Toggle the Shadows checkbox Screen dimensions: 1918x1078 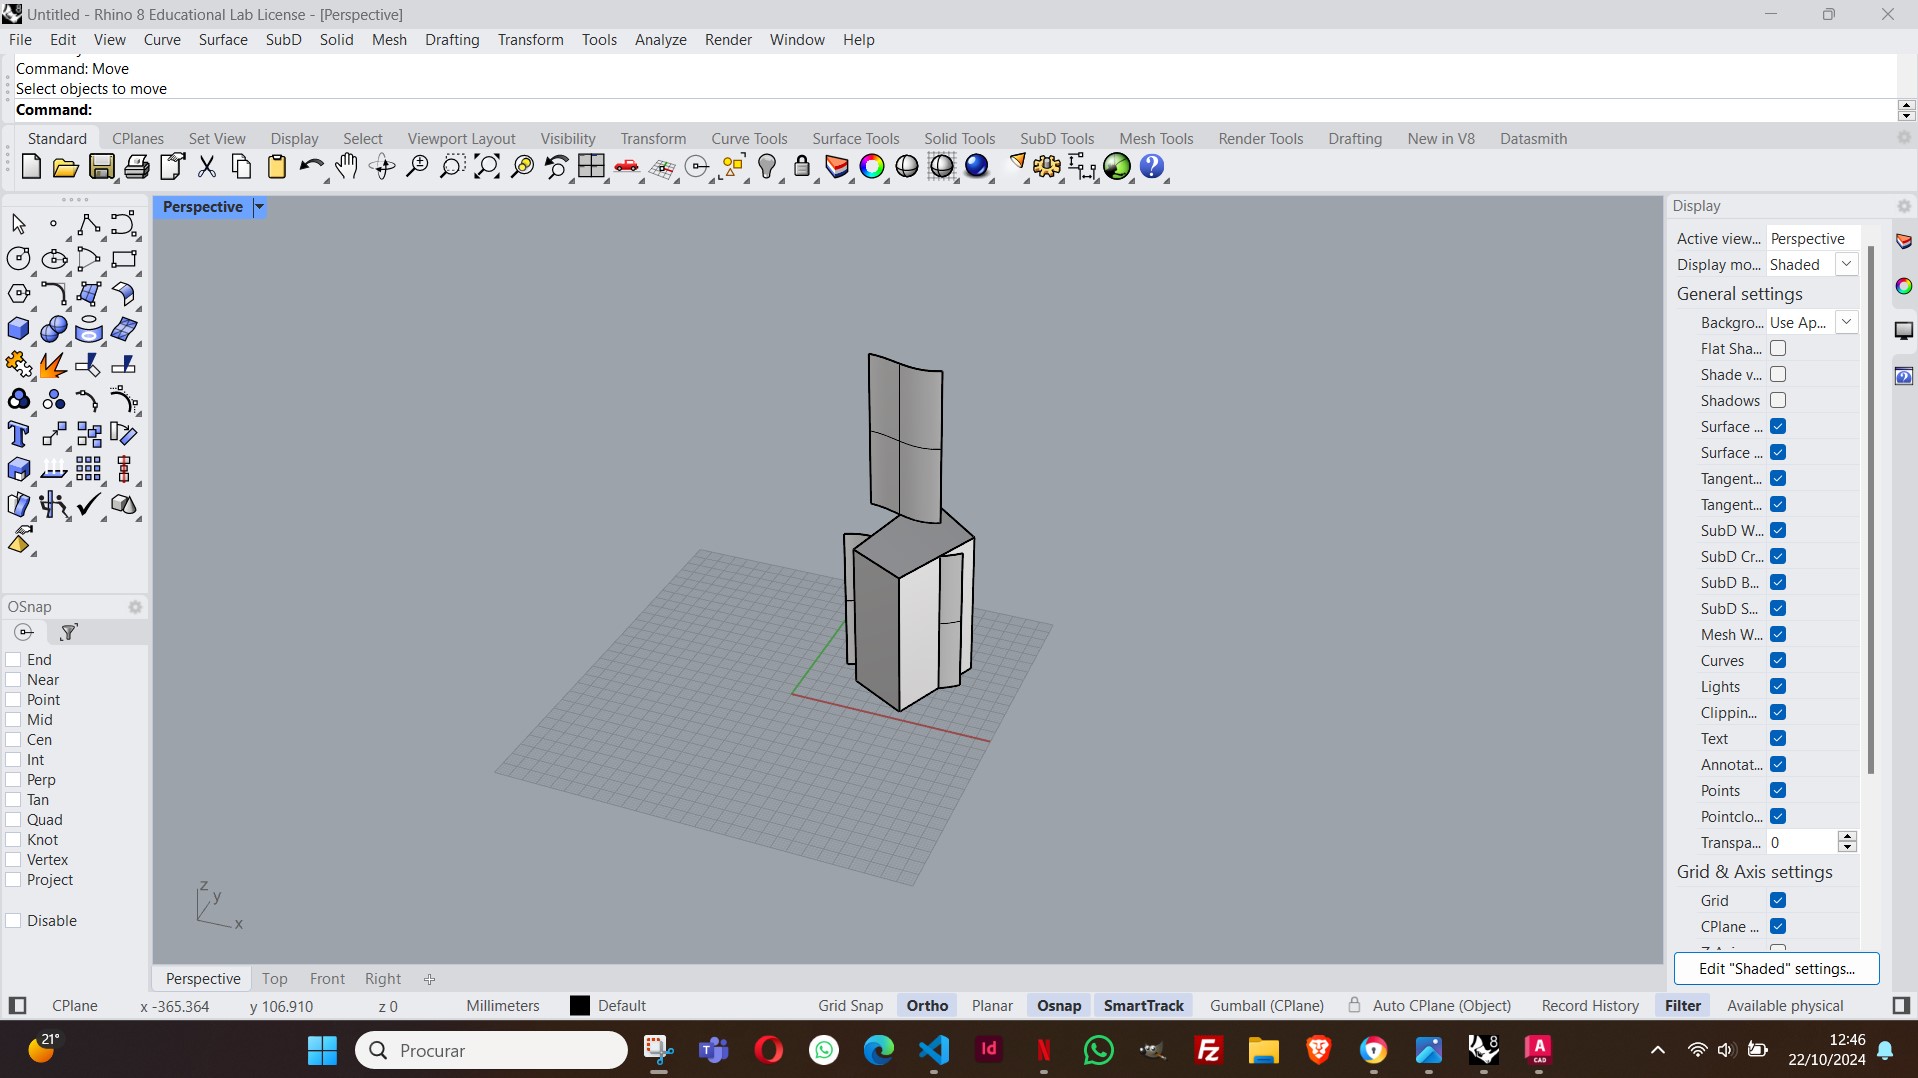(1778, 400)
